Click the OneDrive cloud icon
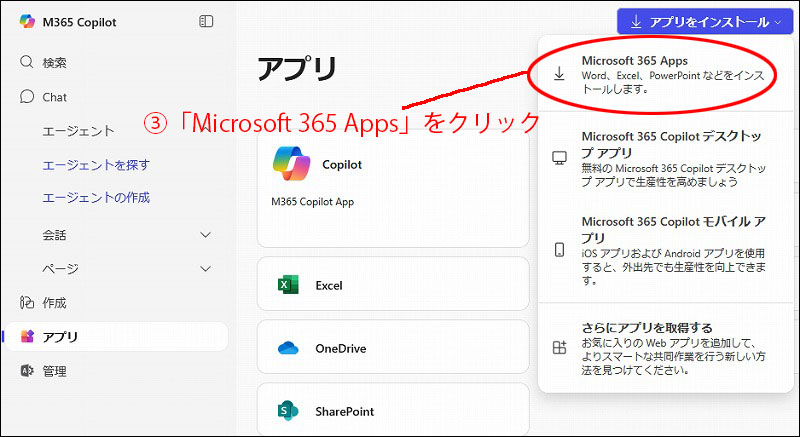Screen dimensions: 800x437 [x=288, y=348]
